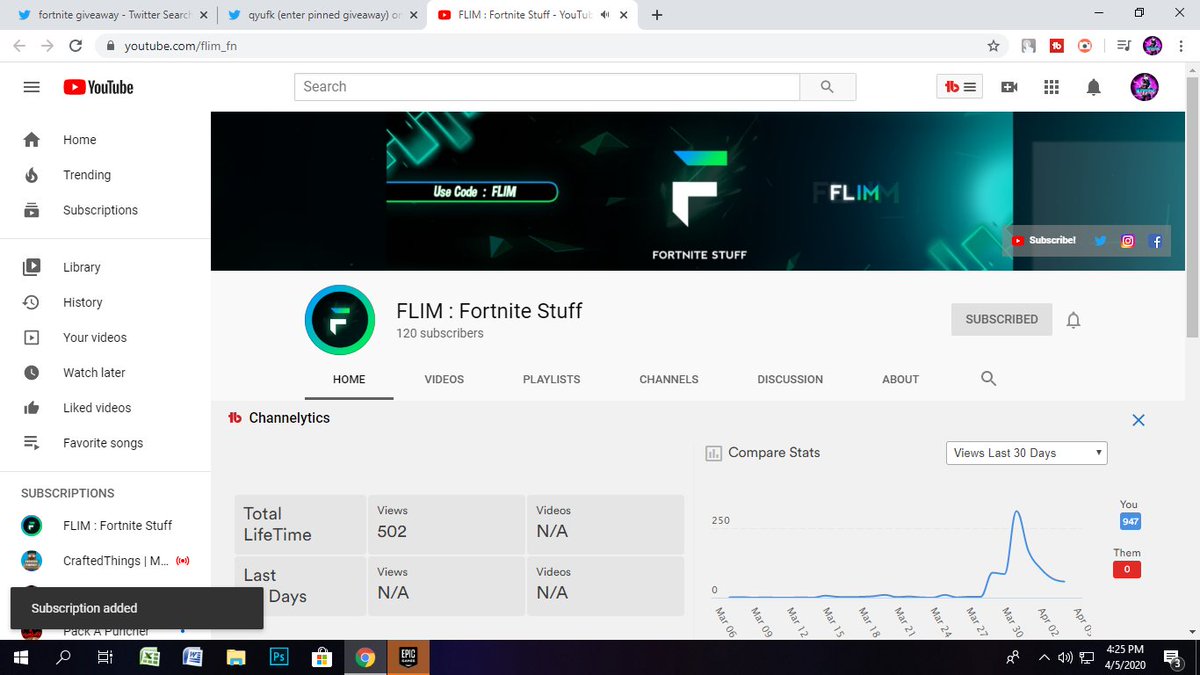Screen dimensions: 1200x675
Task: Open Subscriptions in the sidebar
Action: [105, 210]
